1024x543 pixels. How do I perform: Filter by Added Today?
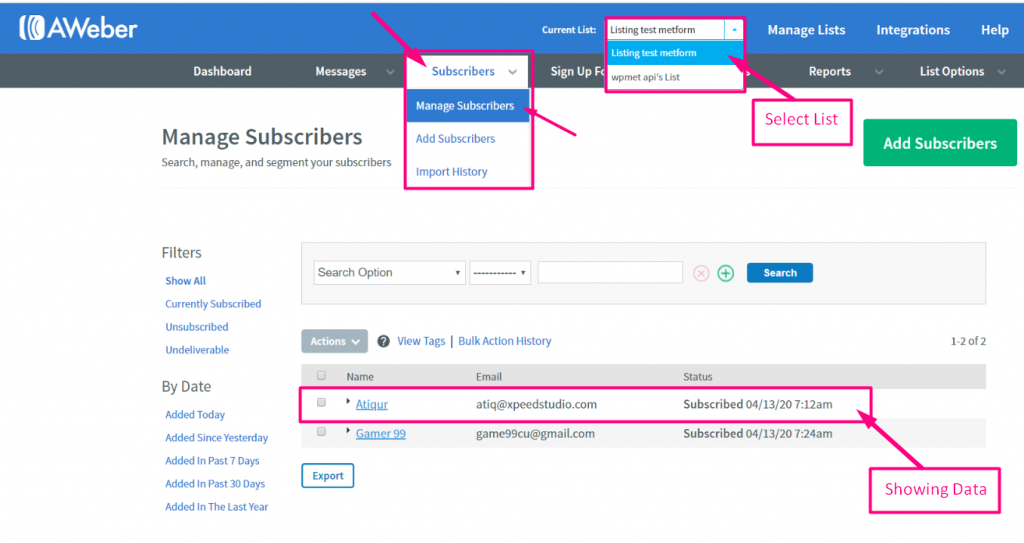195,415
